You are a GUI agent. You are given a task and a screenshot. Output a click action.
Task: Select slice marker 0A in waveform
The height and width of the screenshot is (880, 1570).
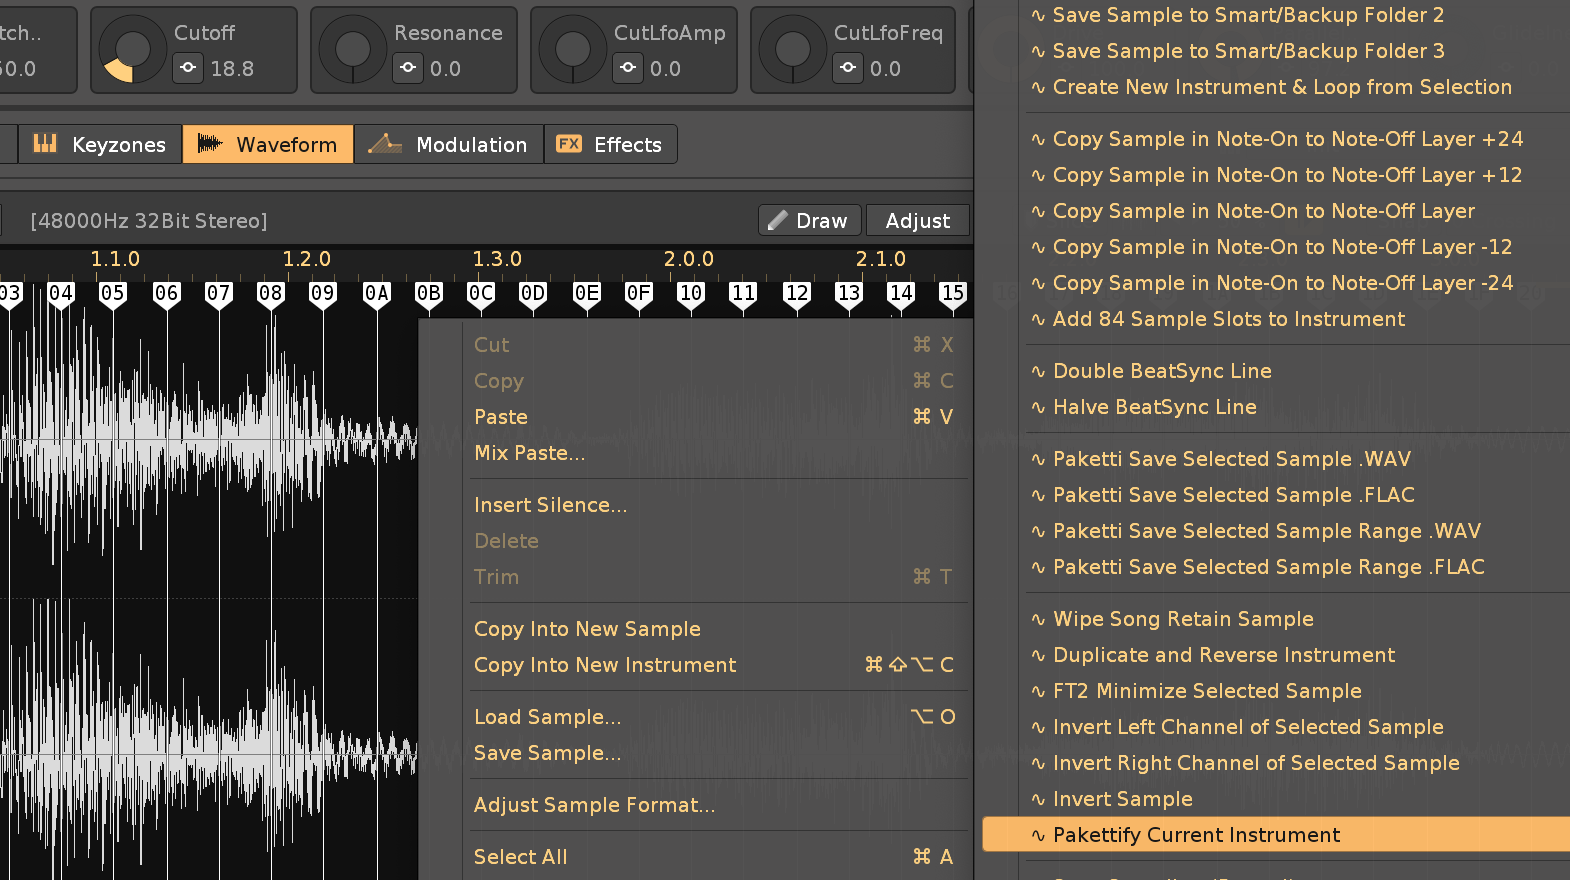(x=376, y=294)
